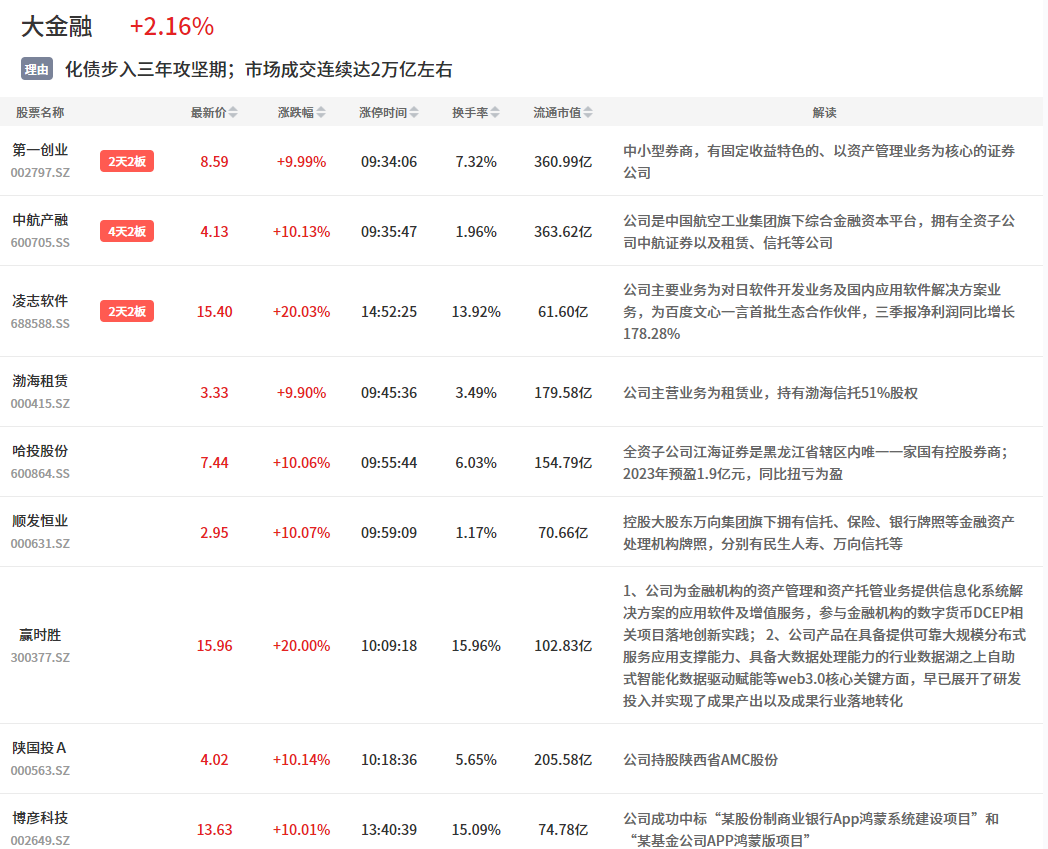Image resolution: width=1048 pixels, height=849 pixels.
Task: Open 中航产融 stock page
Action: 41,220
